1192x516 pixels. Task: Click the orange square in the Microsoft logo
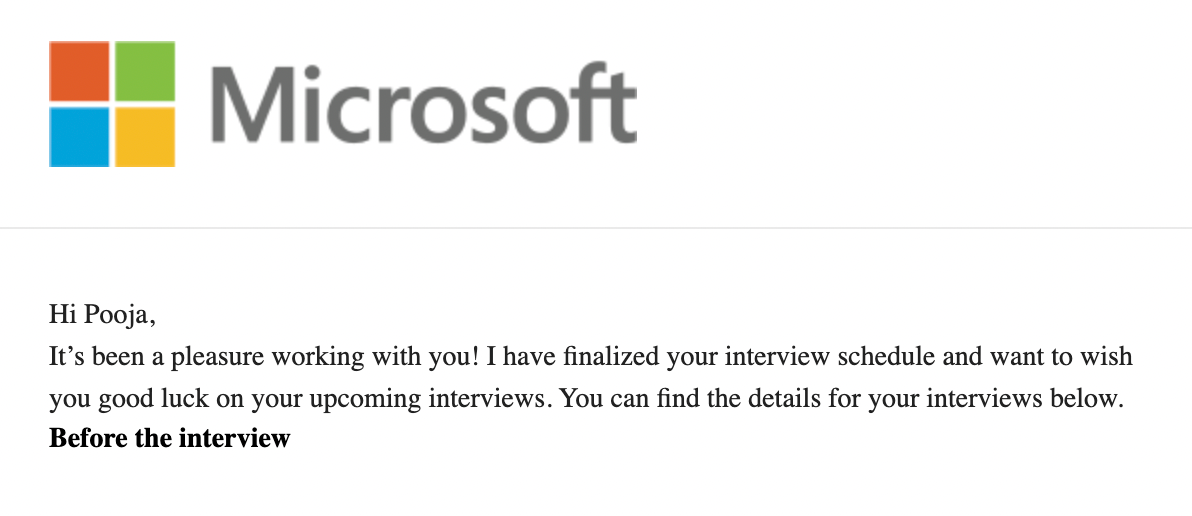click(80, 71)
